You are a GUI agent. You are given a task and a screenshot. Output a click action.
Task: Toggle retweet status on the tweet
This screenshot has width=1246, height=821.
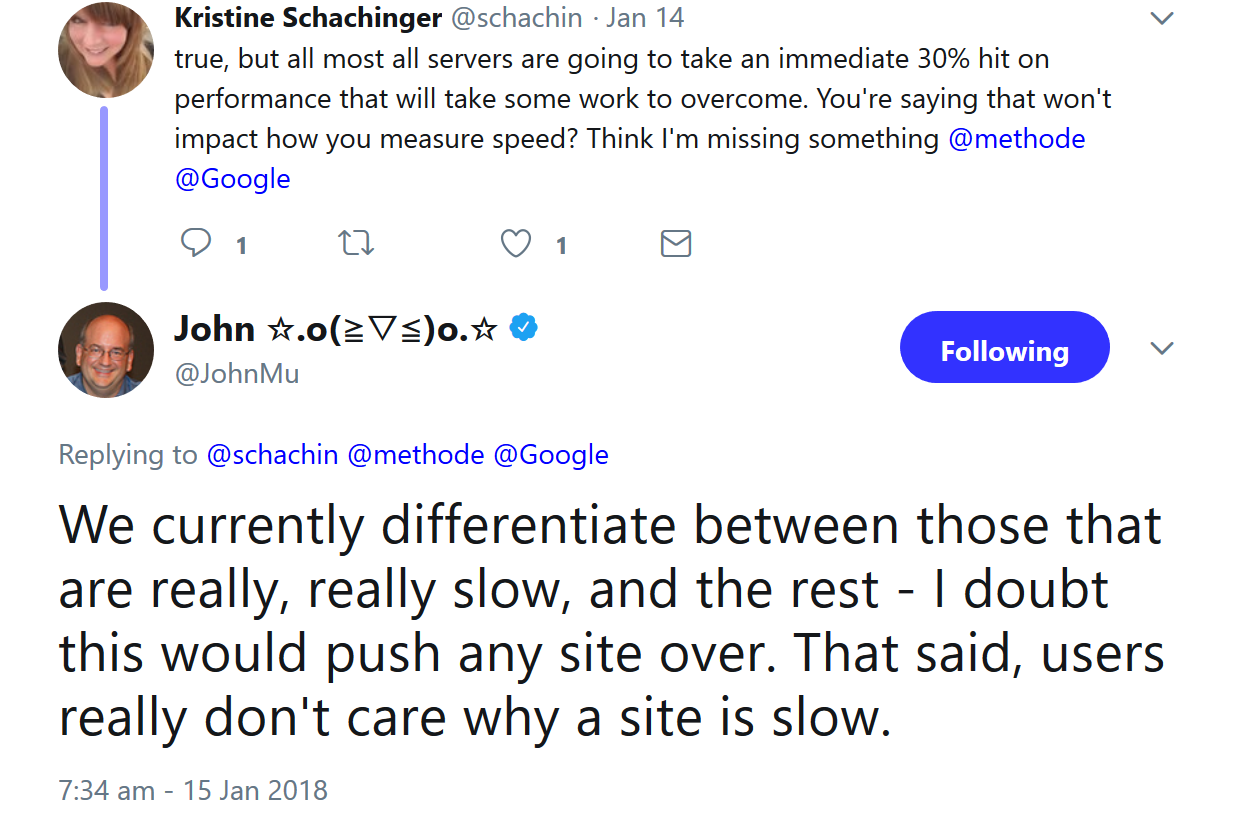click(356, 243)
